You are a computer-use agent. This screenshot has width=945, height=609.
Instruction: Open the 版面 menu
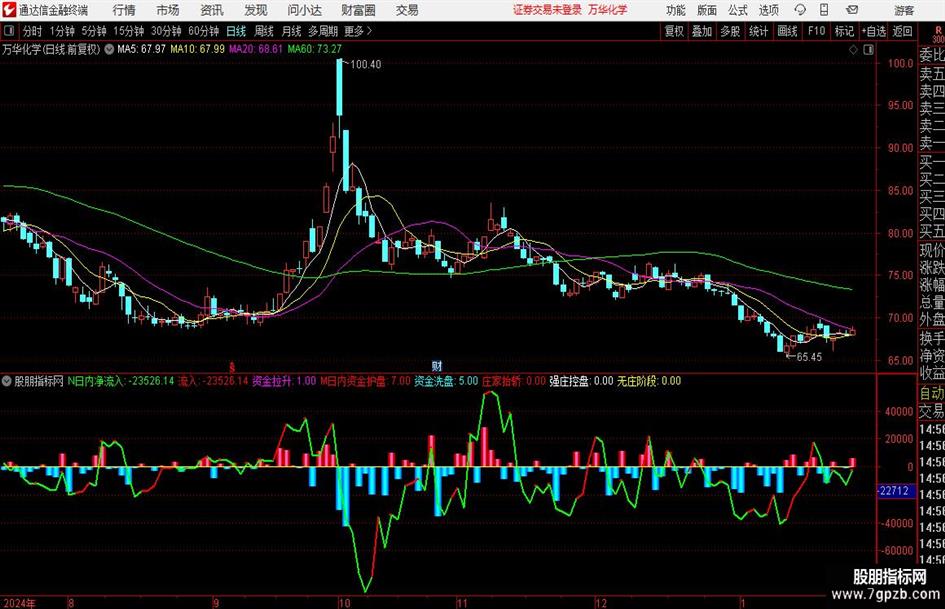pos(707,10)
